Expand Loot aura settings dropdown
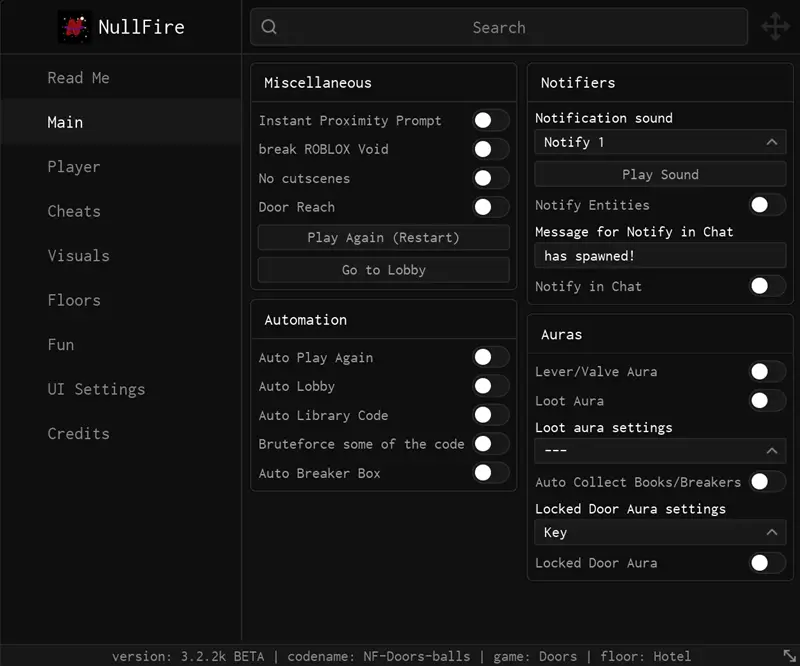Image resolution: width=800 pixels, height=666 pixels. pos(660,451)
